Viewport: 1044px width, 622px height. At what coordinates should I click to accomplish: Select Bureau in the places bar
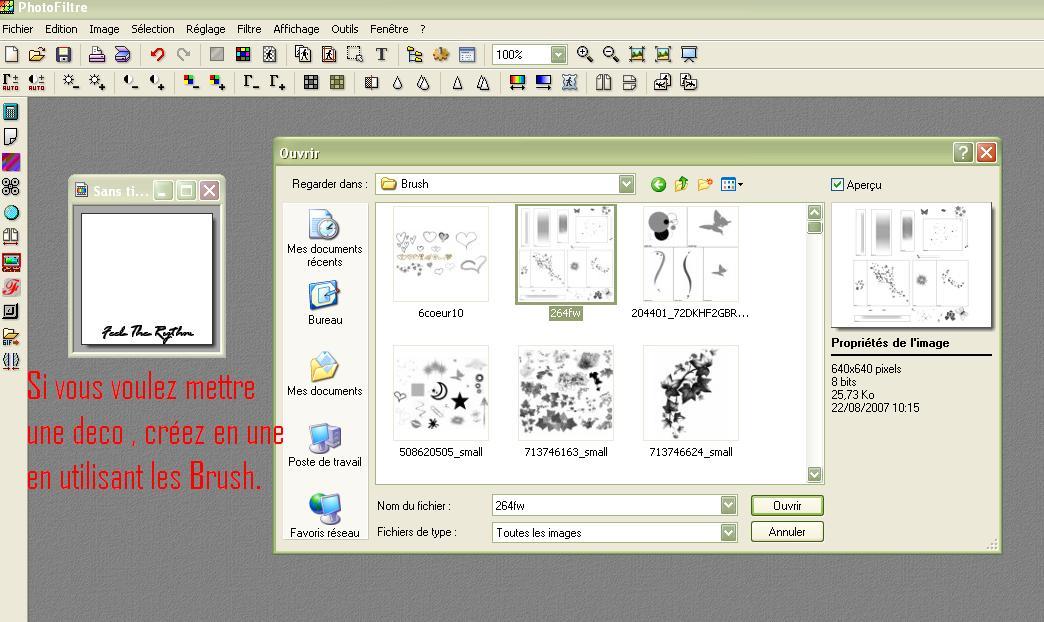[325, 303]
